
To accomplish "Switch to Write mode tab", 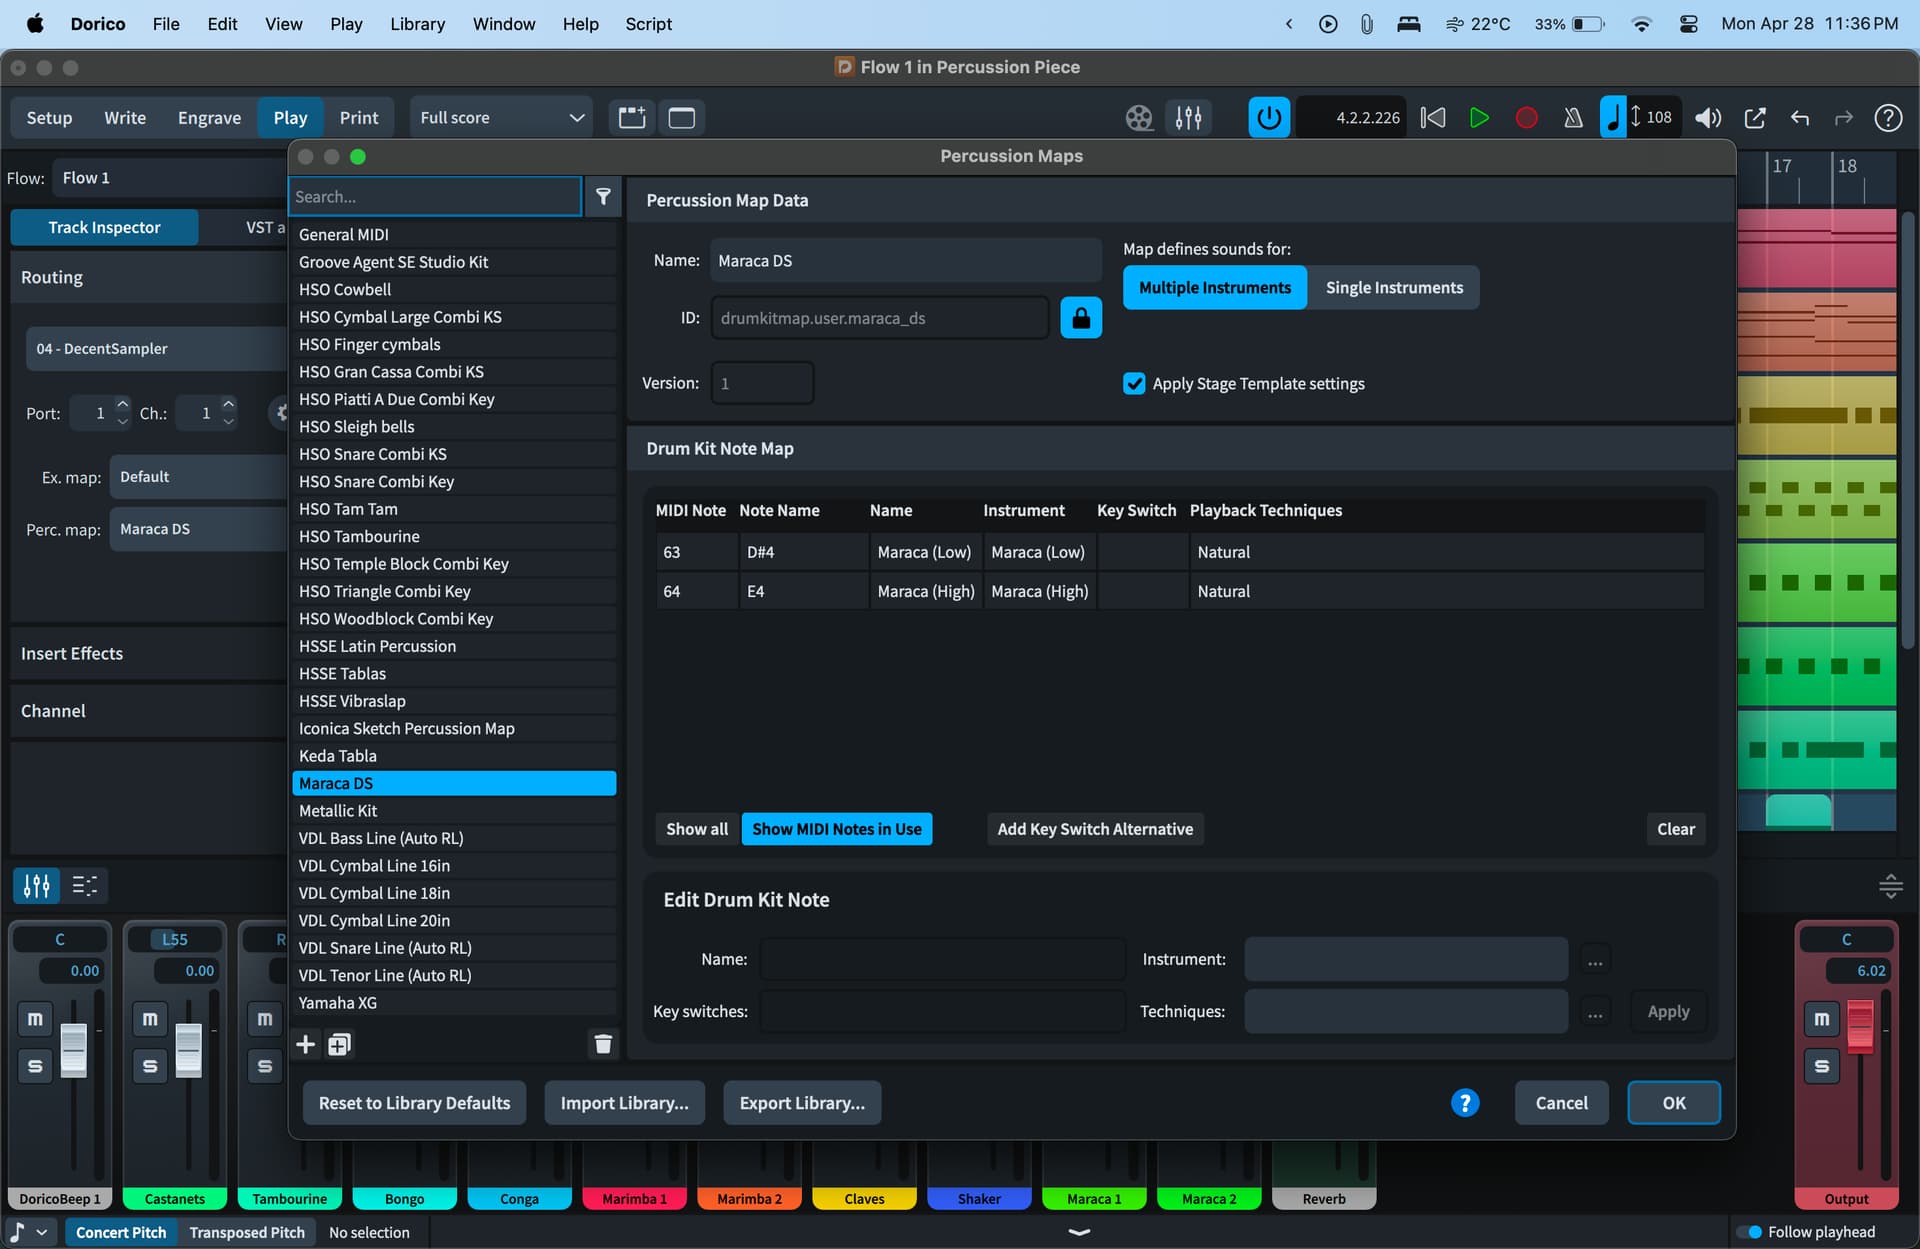I will 125,118.
